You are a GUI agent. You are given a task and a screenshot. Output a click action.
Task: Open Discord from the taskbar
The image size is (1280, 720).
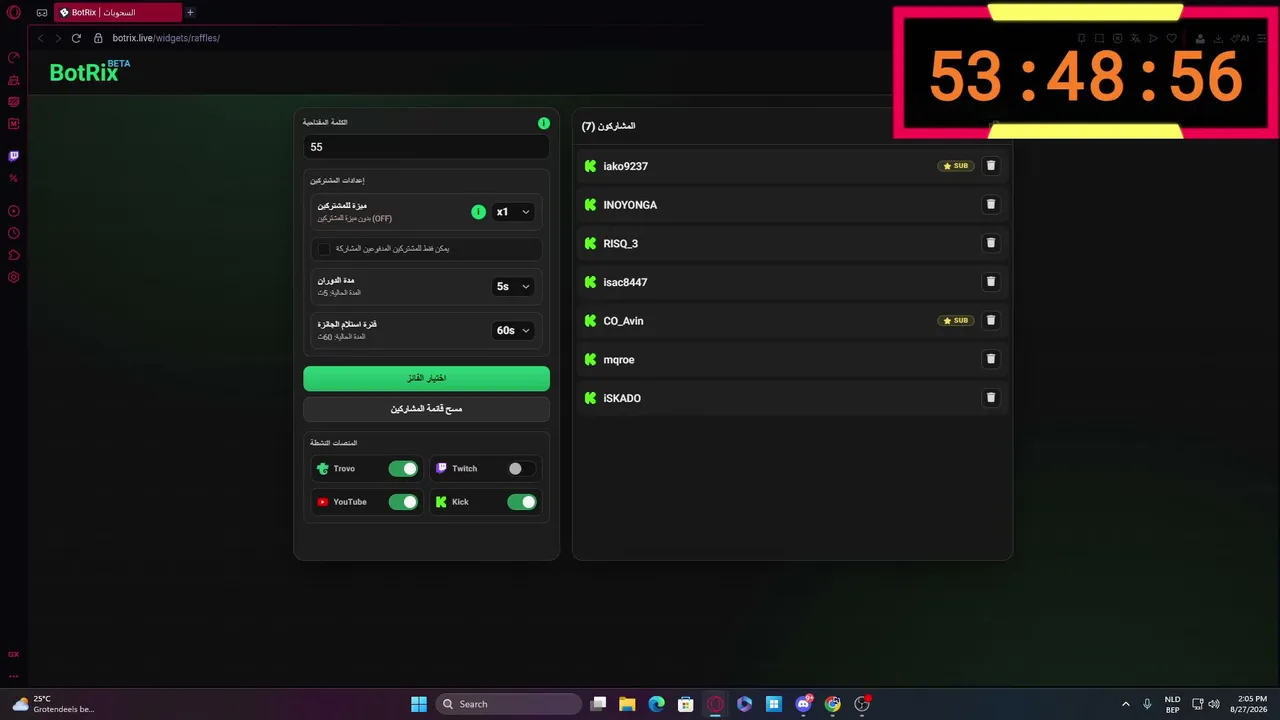tap(803, 704)
